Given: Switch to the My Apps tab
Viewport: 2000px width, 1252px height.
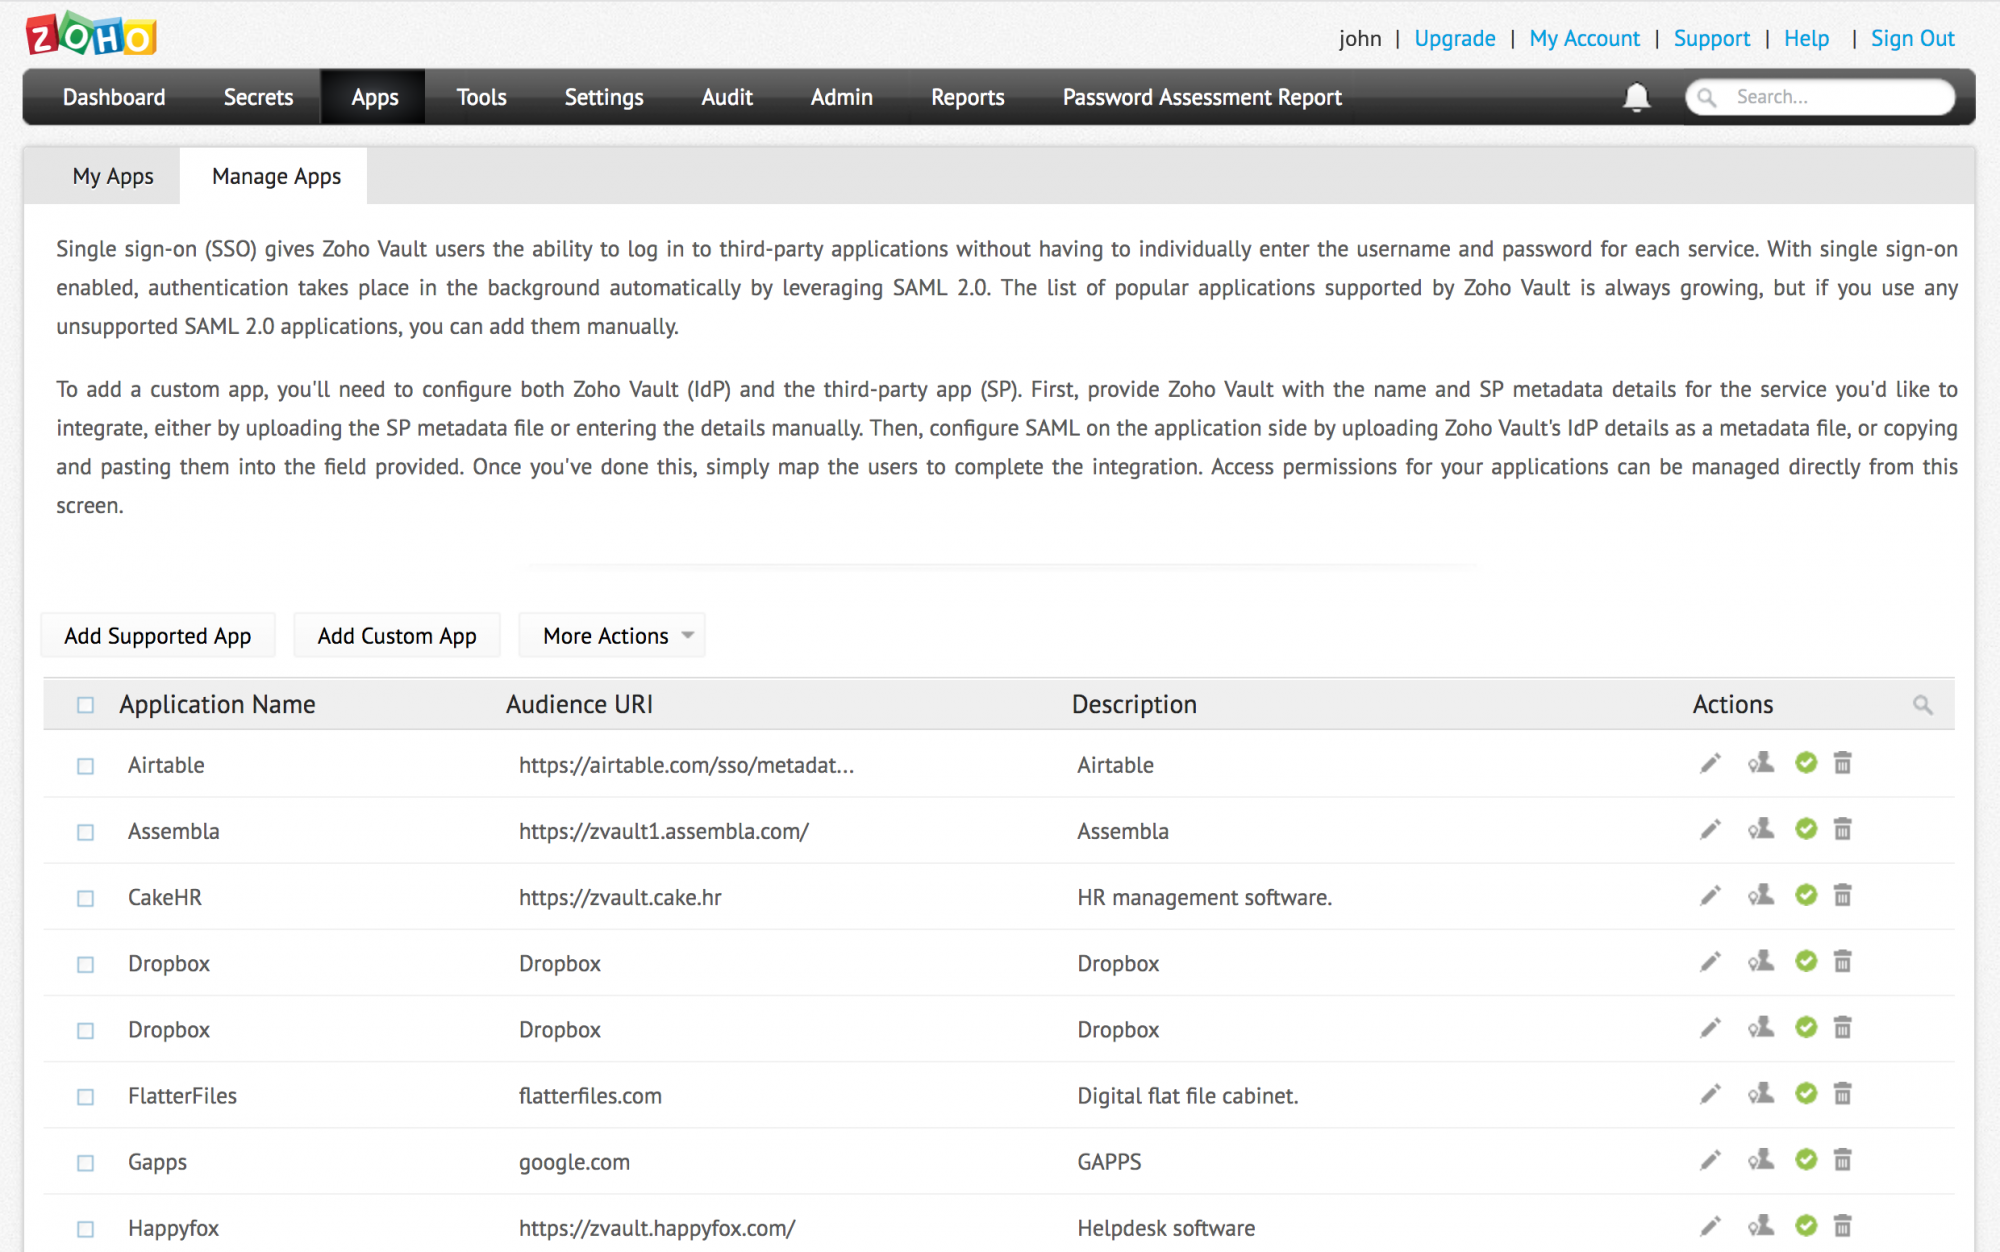Looking at the screenshot, I should [113, 177].
